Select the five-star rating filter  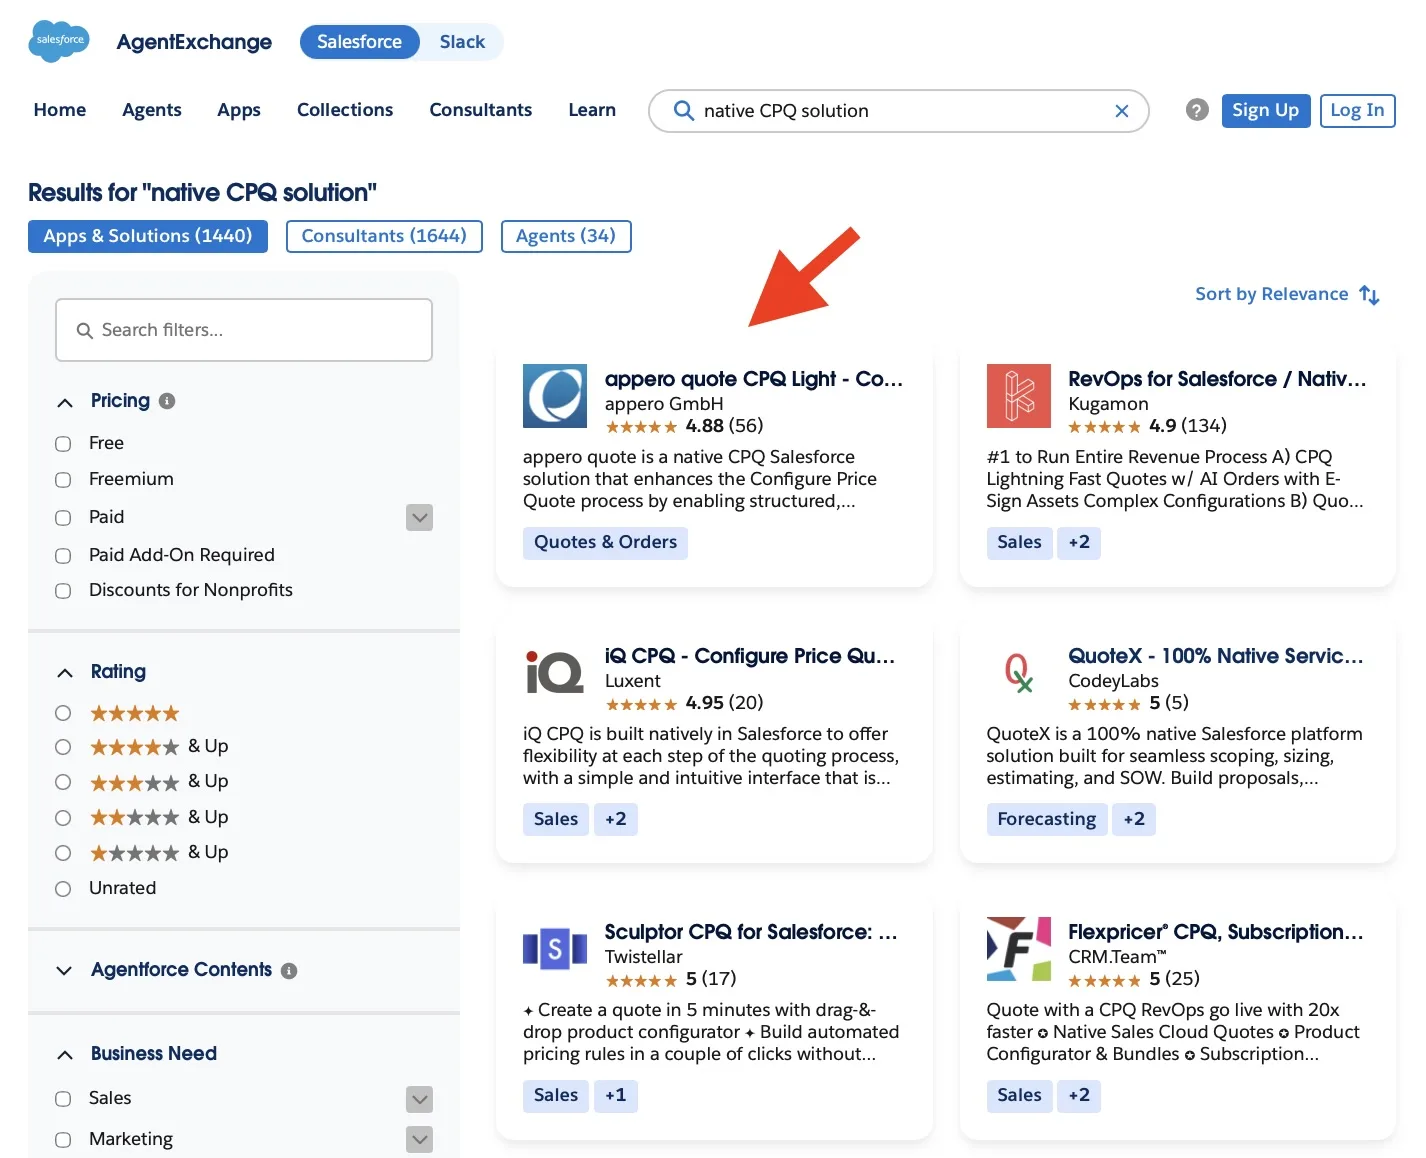tap(63, 713)
